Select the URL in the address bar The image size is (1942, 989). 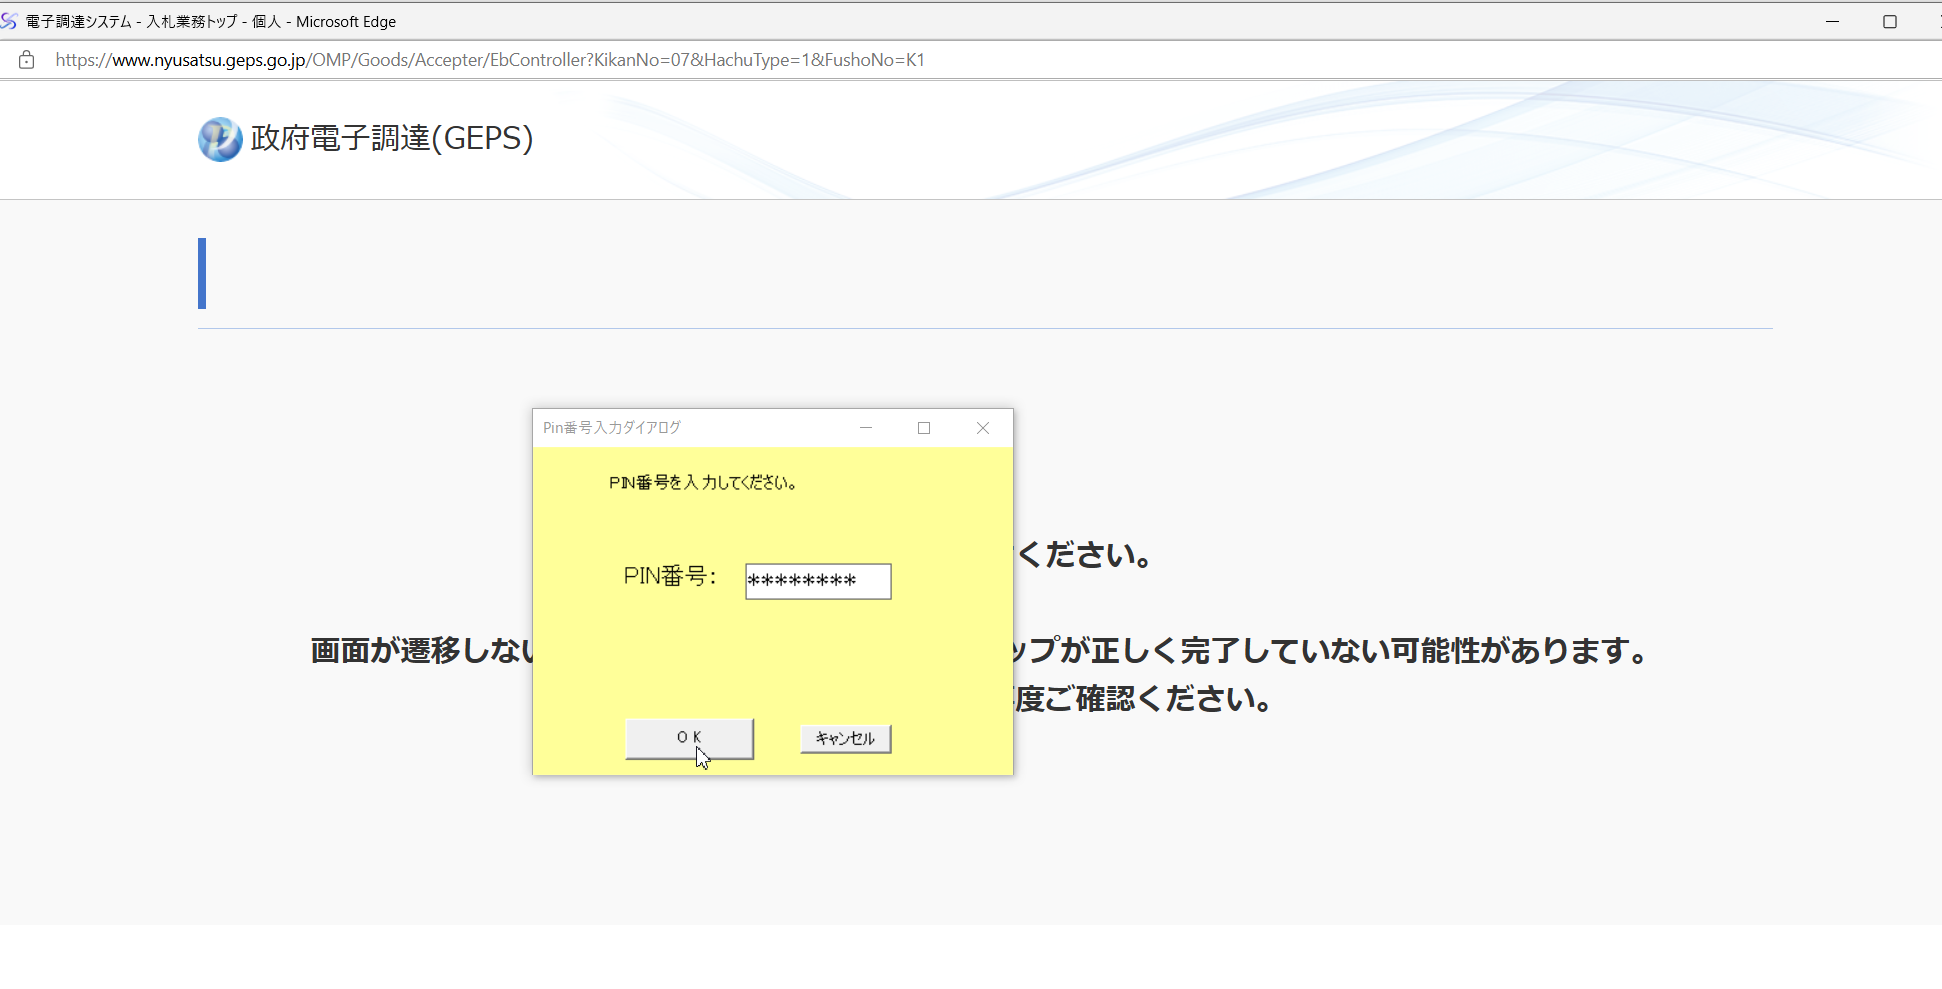coord(490,60)
